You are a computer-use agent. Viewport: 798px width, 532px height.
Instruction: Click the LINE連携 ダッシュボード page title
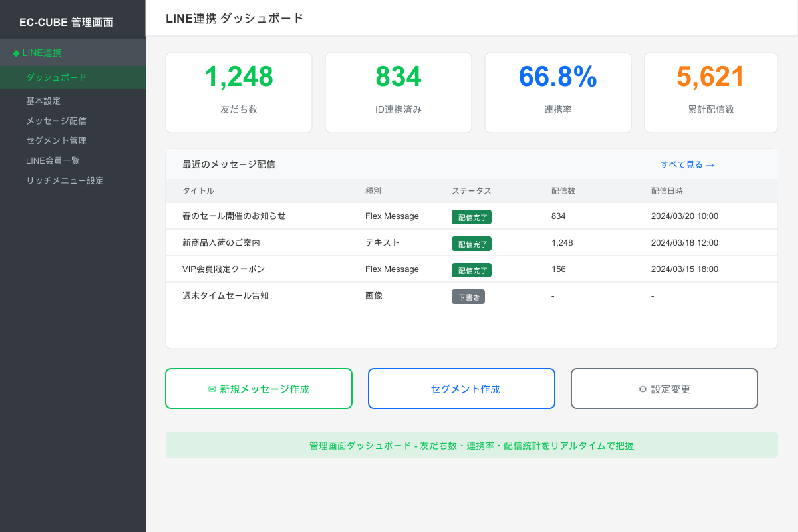(234, 18)
